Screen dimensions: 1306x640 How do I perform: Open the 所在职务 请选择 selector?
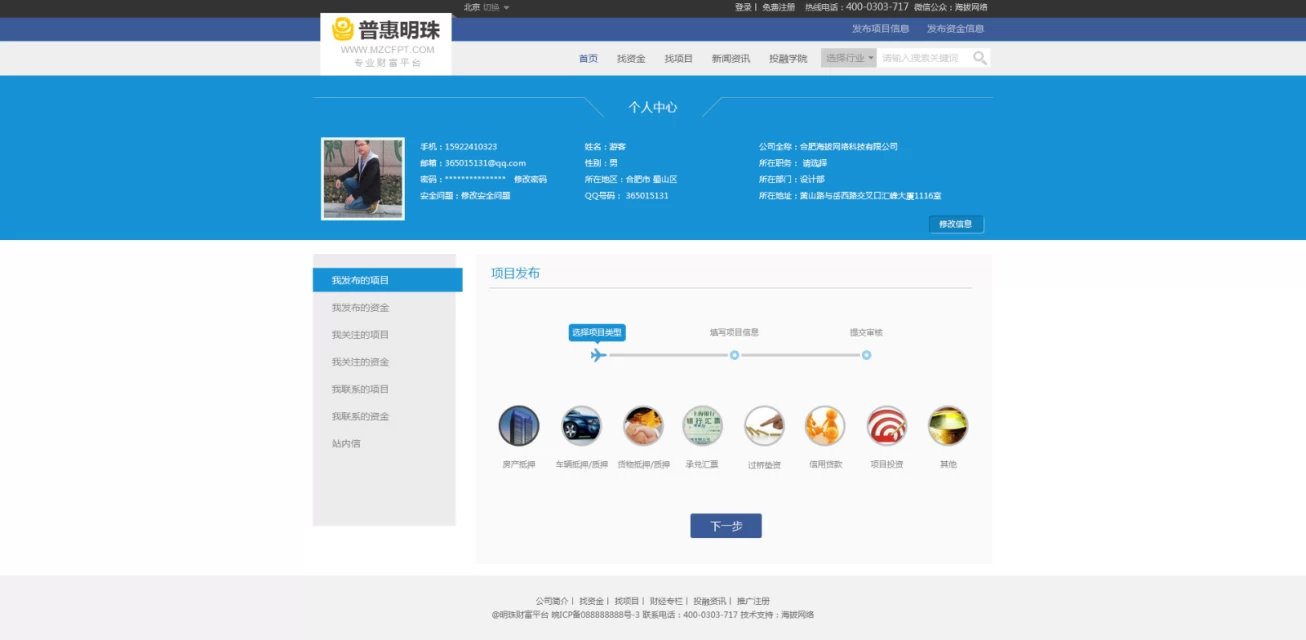pos(814,163)
